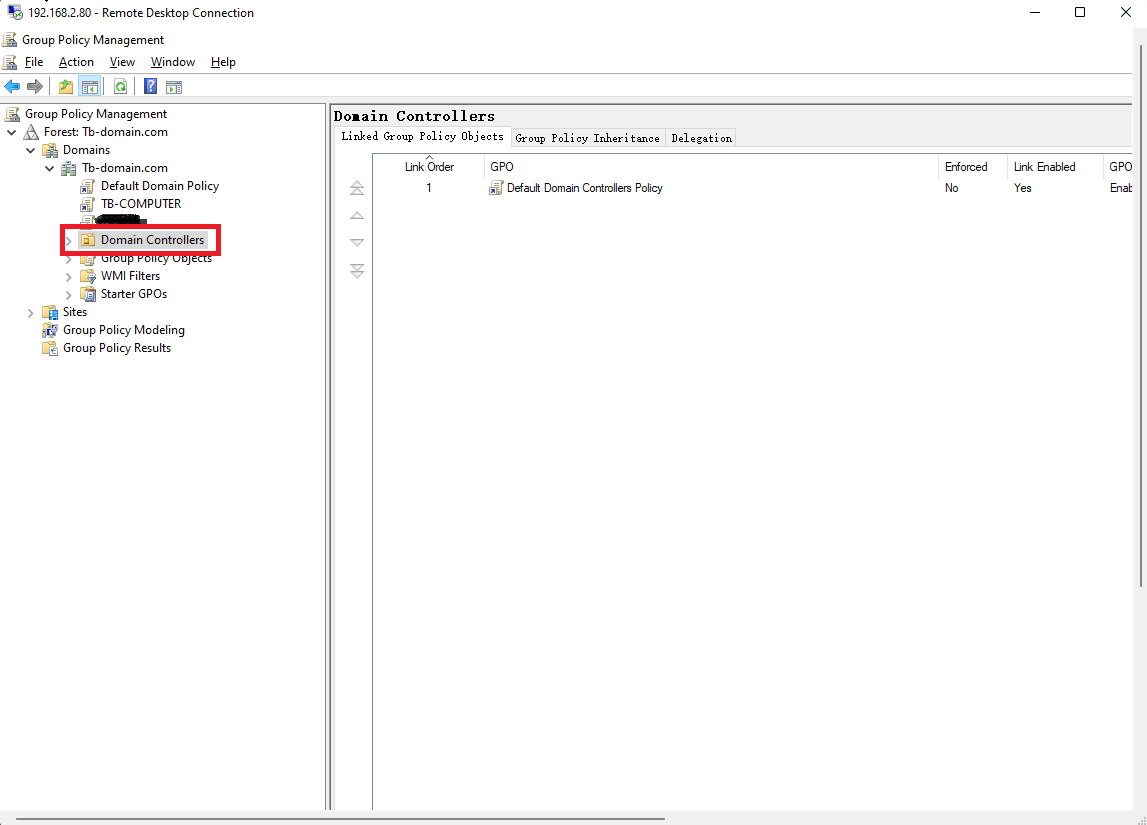Move the GPO link to the bottom
1147x825 pixels.
[x=357, y=271]
